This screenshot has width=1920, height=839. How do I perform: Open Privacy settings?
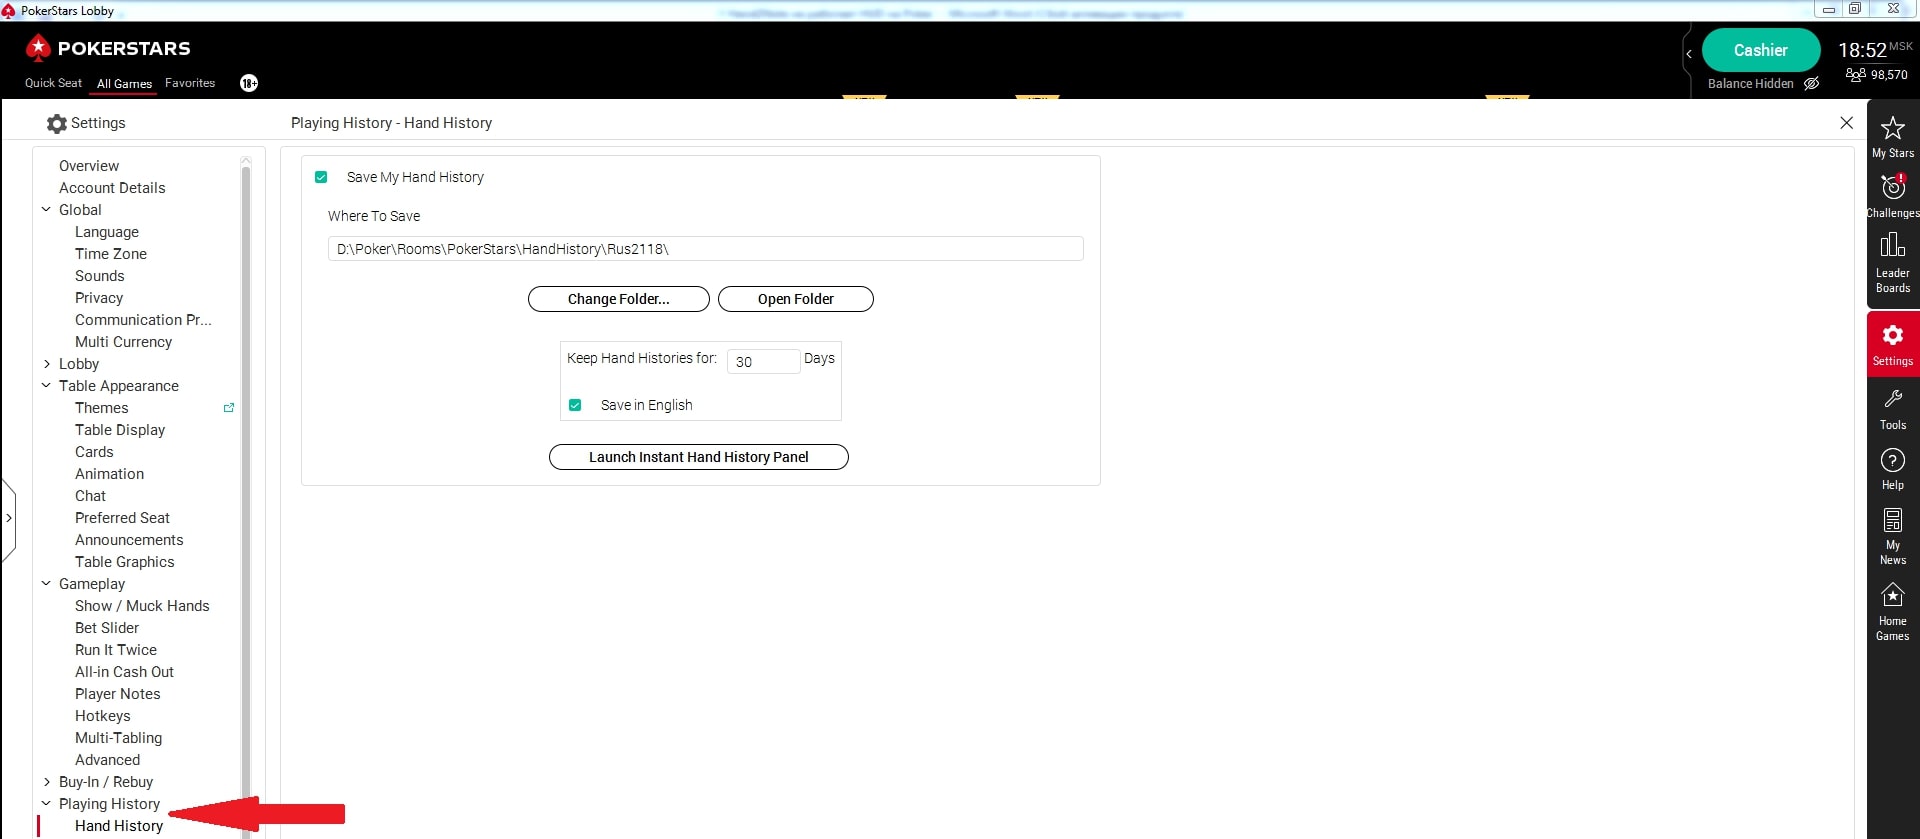(99, 298)
